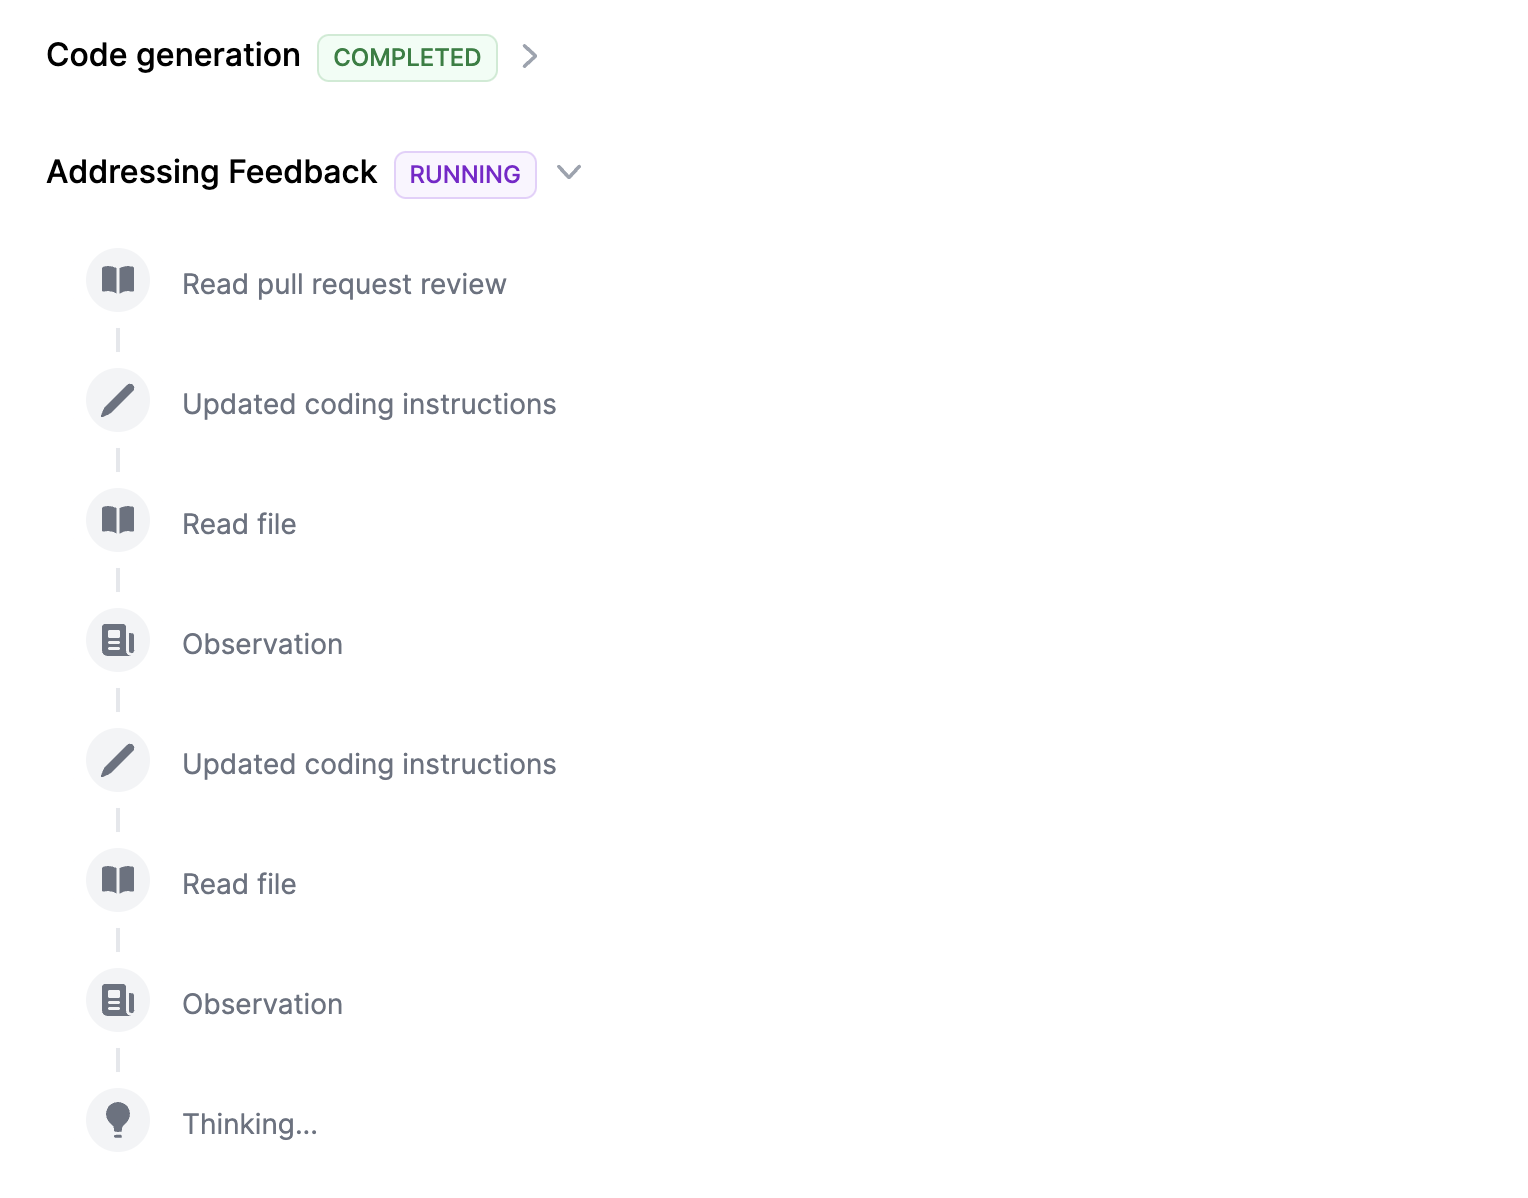Select the second "Updated coding instructions" label
This screenshot has height=1198, width=1528.
point(369,764)
